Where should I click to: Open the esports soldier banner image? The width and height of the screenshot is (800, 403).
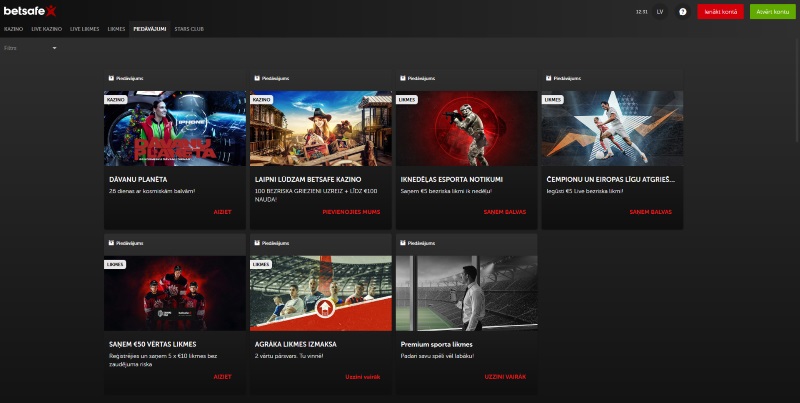(x=467, y=129)
